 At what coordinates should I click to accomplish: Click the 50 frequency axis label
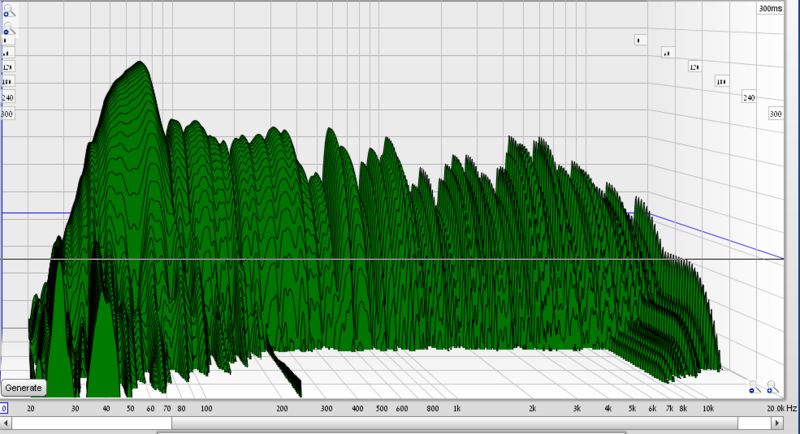pos(131,409)
